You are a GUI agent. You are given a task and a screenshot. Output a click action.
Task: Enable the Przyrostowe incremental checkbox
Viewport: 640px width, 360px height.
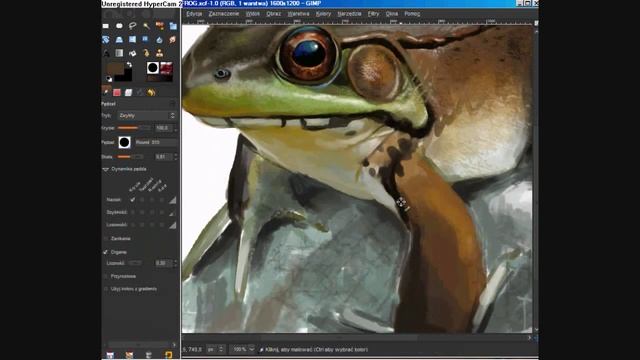tap(106, 276)
